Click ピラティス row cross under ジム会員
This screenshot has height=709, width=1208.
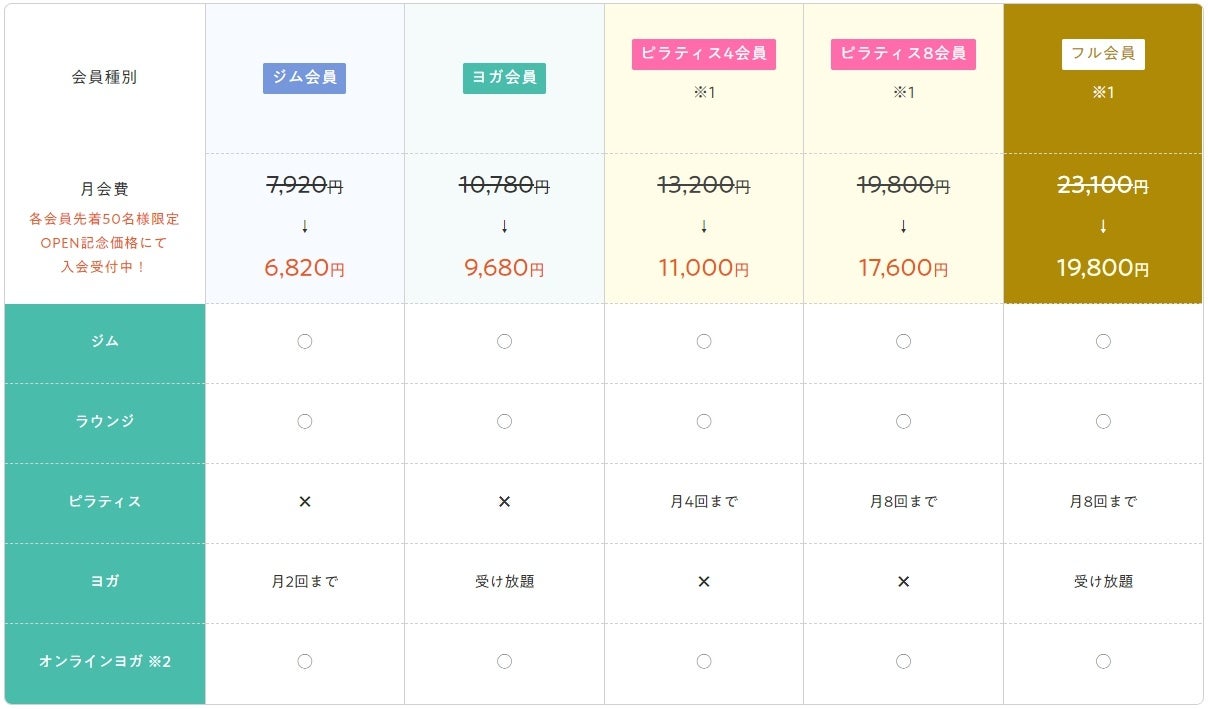pos(305,502)
